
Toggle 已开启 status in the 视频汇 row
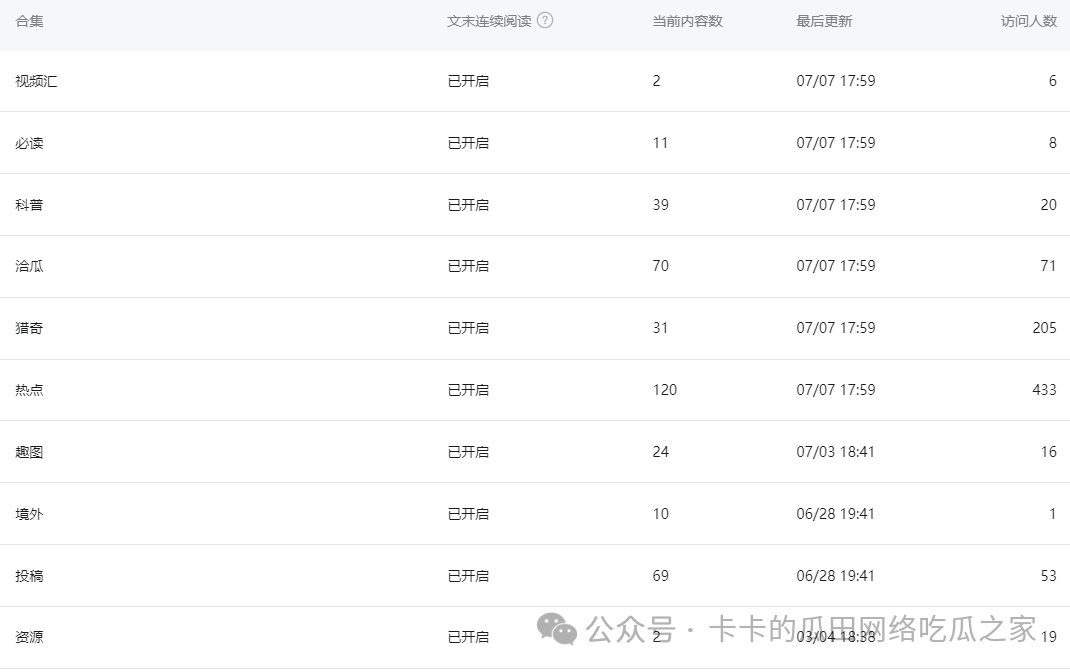click(468, 81)
